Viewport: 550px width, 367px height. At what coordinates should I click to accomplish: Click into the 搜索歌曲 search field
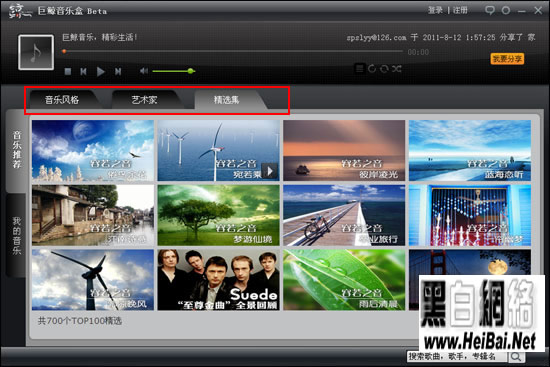[457, 356]
